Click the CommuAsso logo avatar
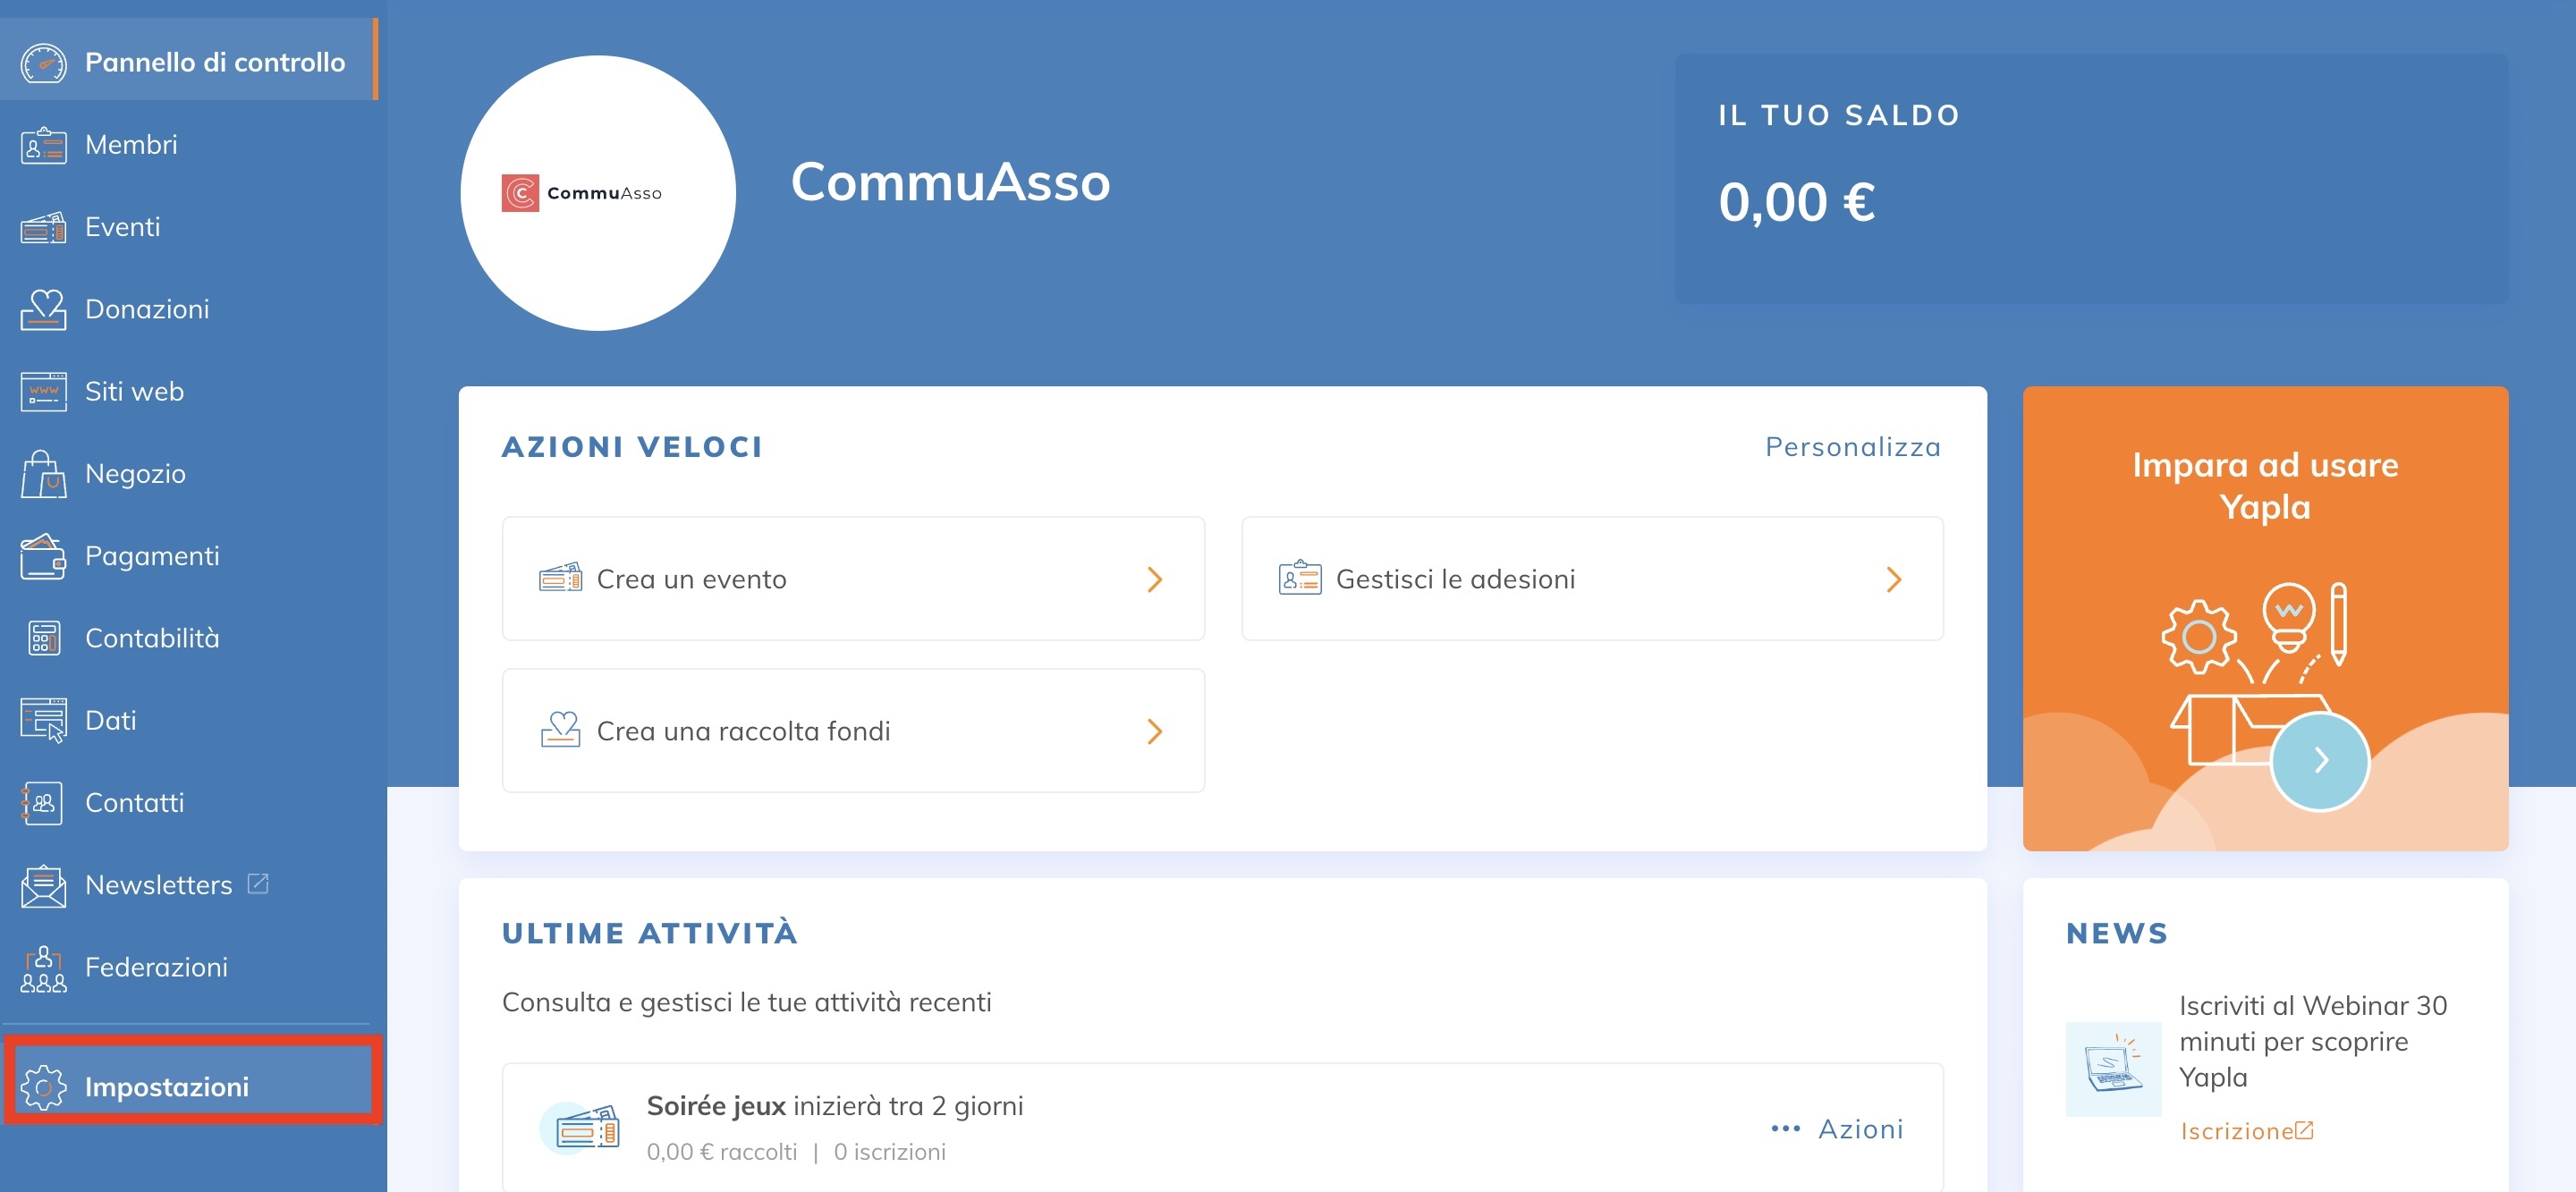The height and width of the screenshot is (1192, 2576). point(598,193)
